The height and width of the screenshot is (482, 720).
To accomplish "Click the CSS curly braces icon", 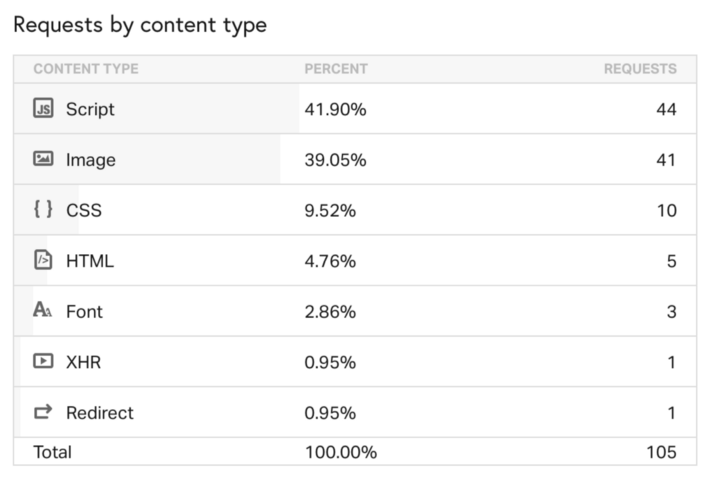I will click(x=43, y=209).
